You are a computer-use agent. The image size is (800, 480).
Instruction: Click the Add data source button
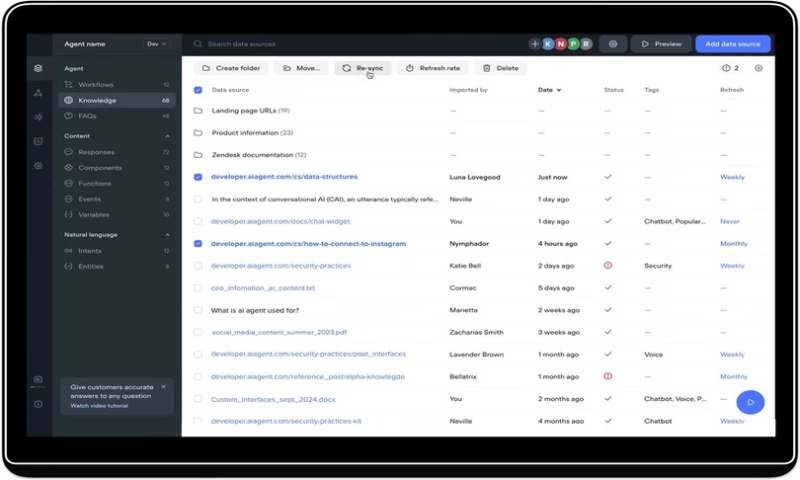click(733, 44)
